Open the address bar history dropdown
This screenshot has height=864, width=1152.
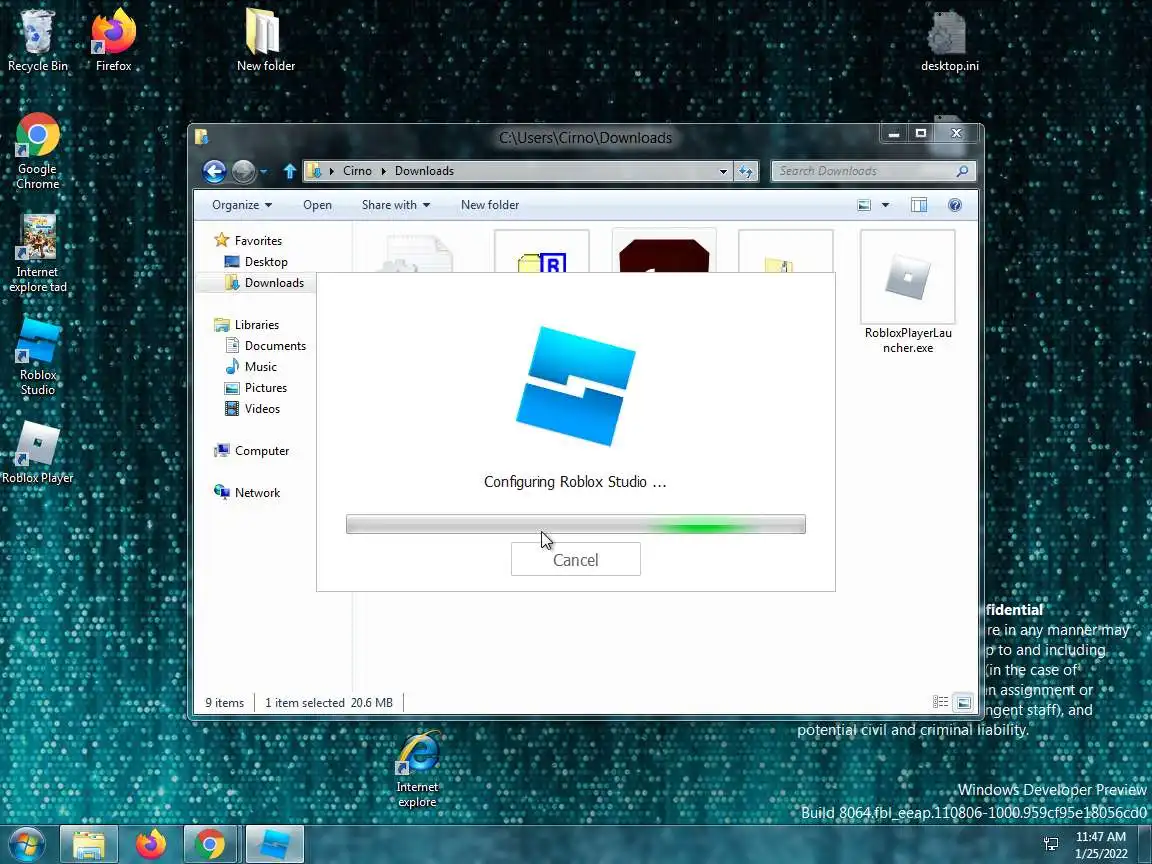click(x=723, y=171)
